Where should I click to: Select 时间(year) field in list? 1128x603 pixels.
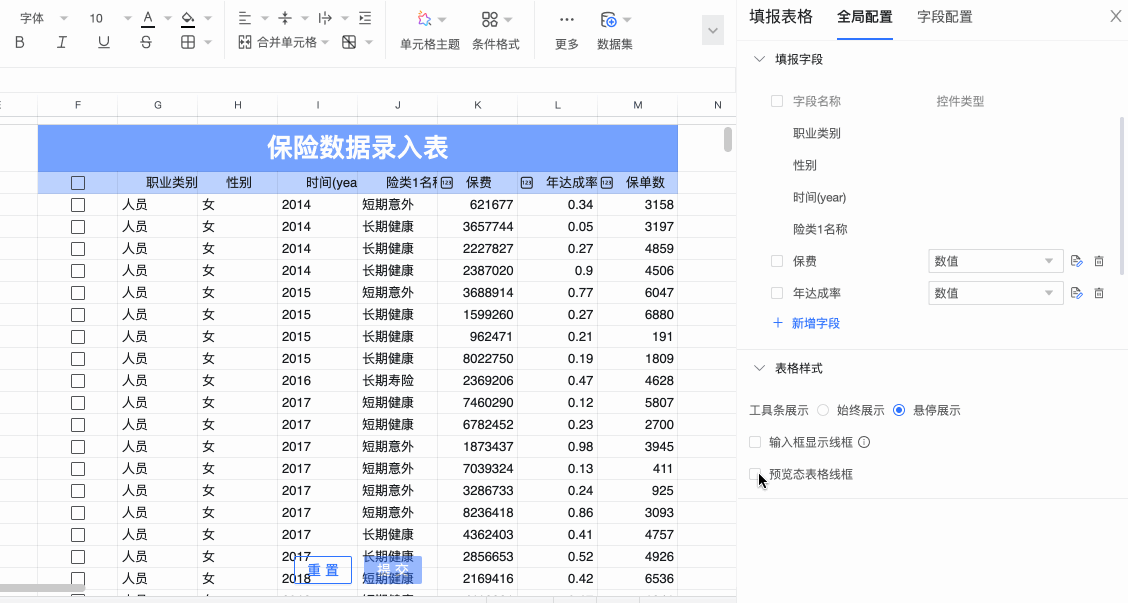(x=819, y=197)
